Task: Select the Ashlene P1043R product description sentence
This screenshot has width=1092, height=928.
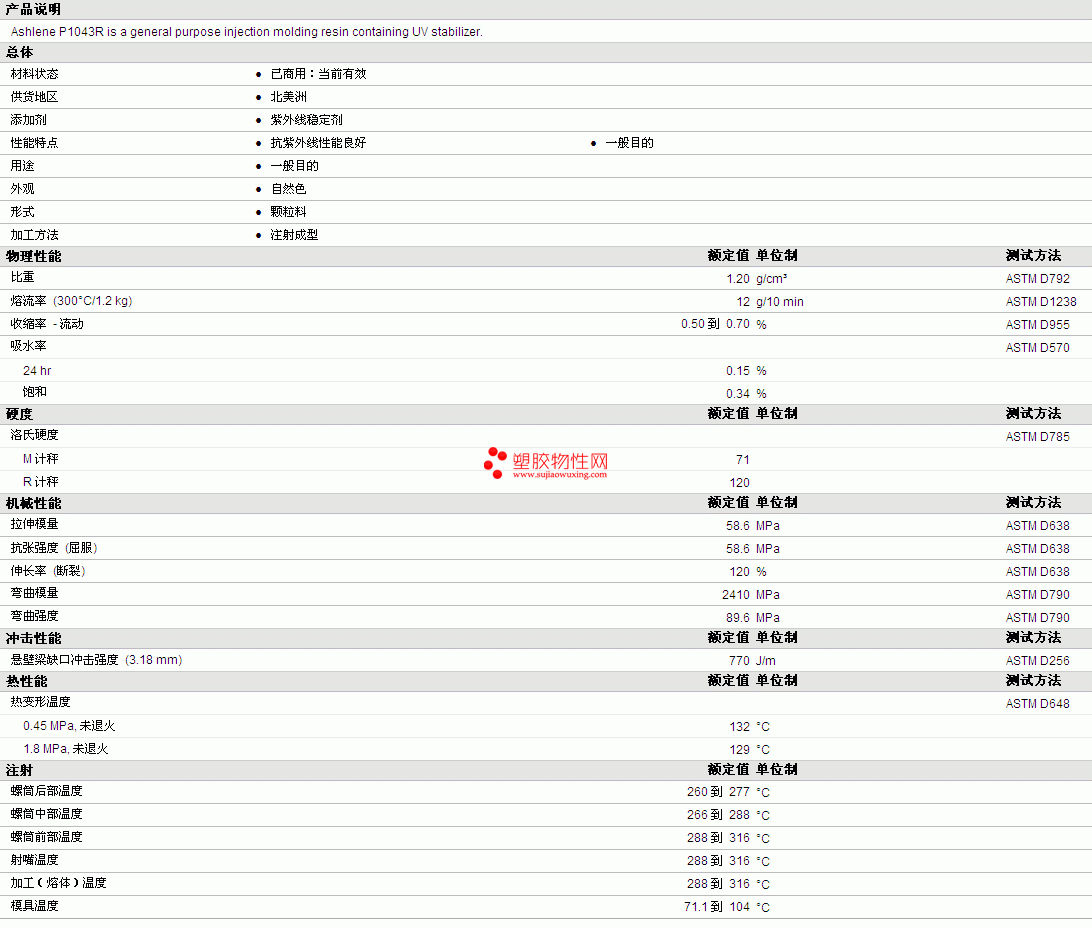Action: point(247,32)
